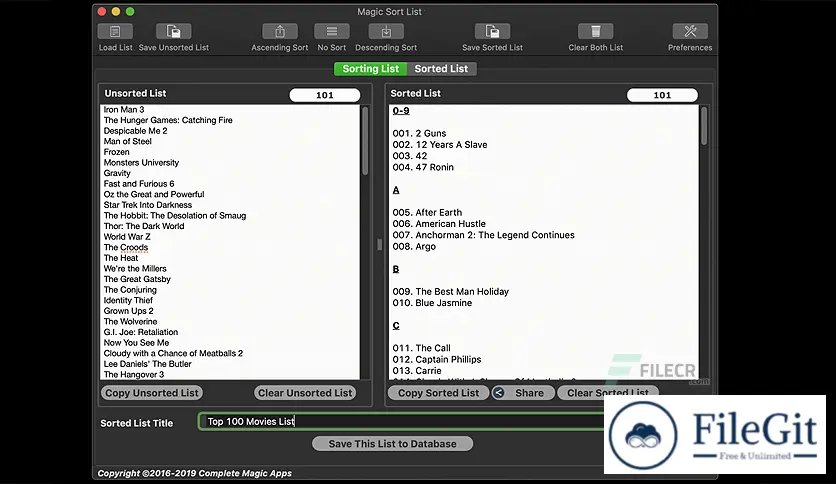Select 'Iron Man 3' in Unsorted List
Image resolution: width=836 pixels, height=484 pixels.
click(124, 109)
